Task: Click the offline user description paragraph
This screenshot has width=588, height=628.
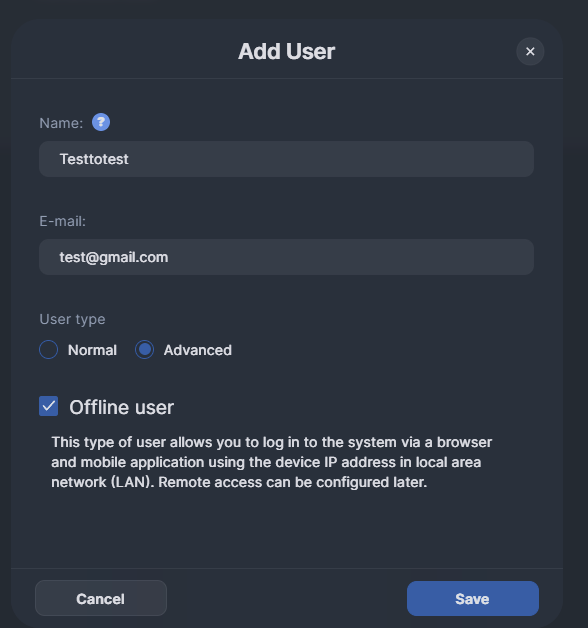Action: point(272,462)
